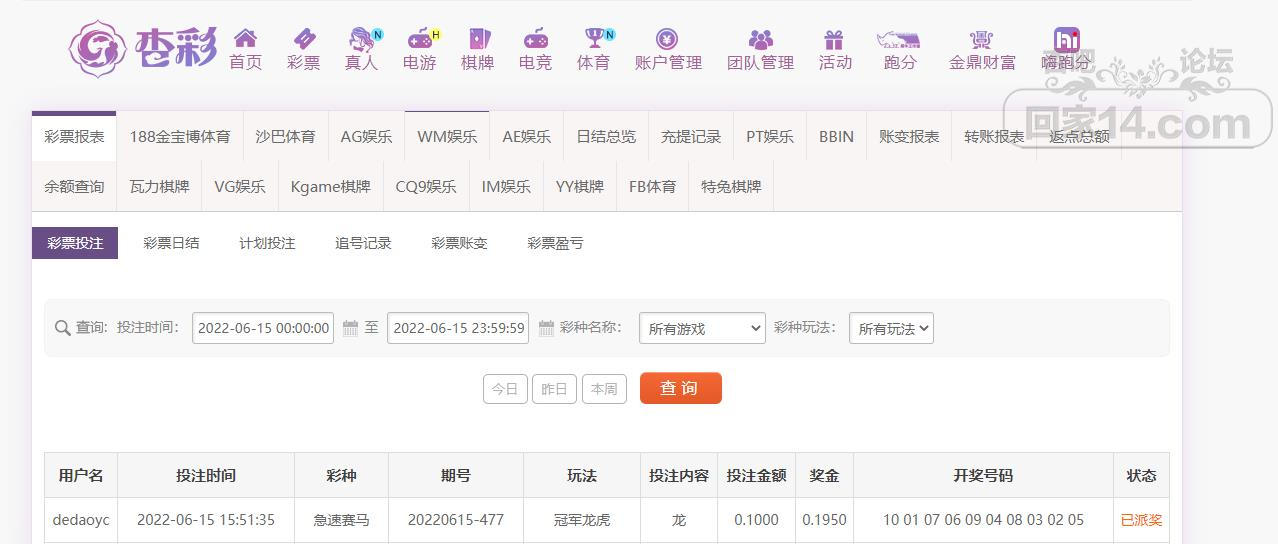Open calendar picker for start time
Viewport: 1278px width, 544px height.
tap(350, 328)
